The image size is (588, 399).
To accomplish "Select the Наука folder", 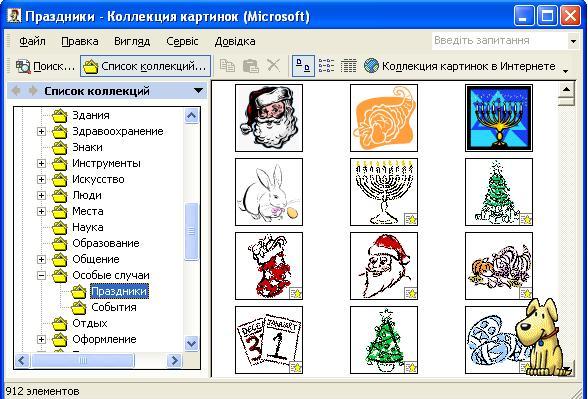I will [88, 227].
